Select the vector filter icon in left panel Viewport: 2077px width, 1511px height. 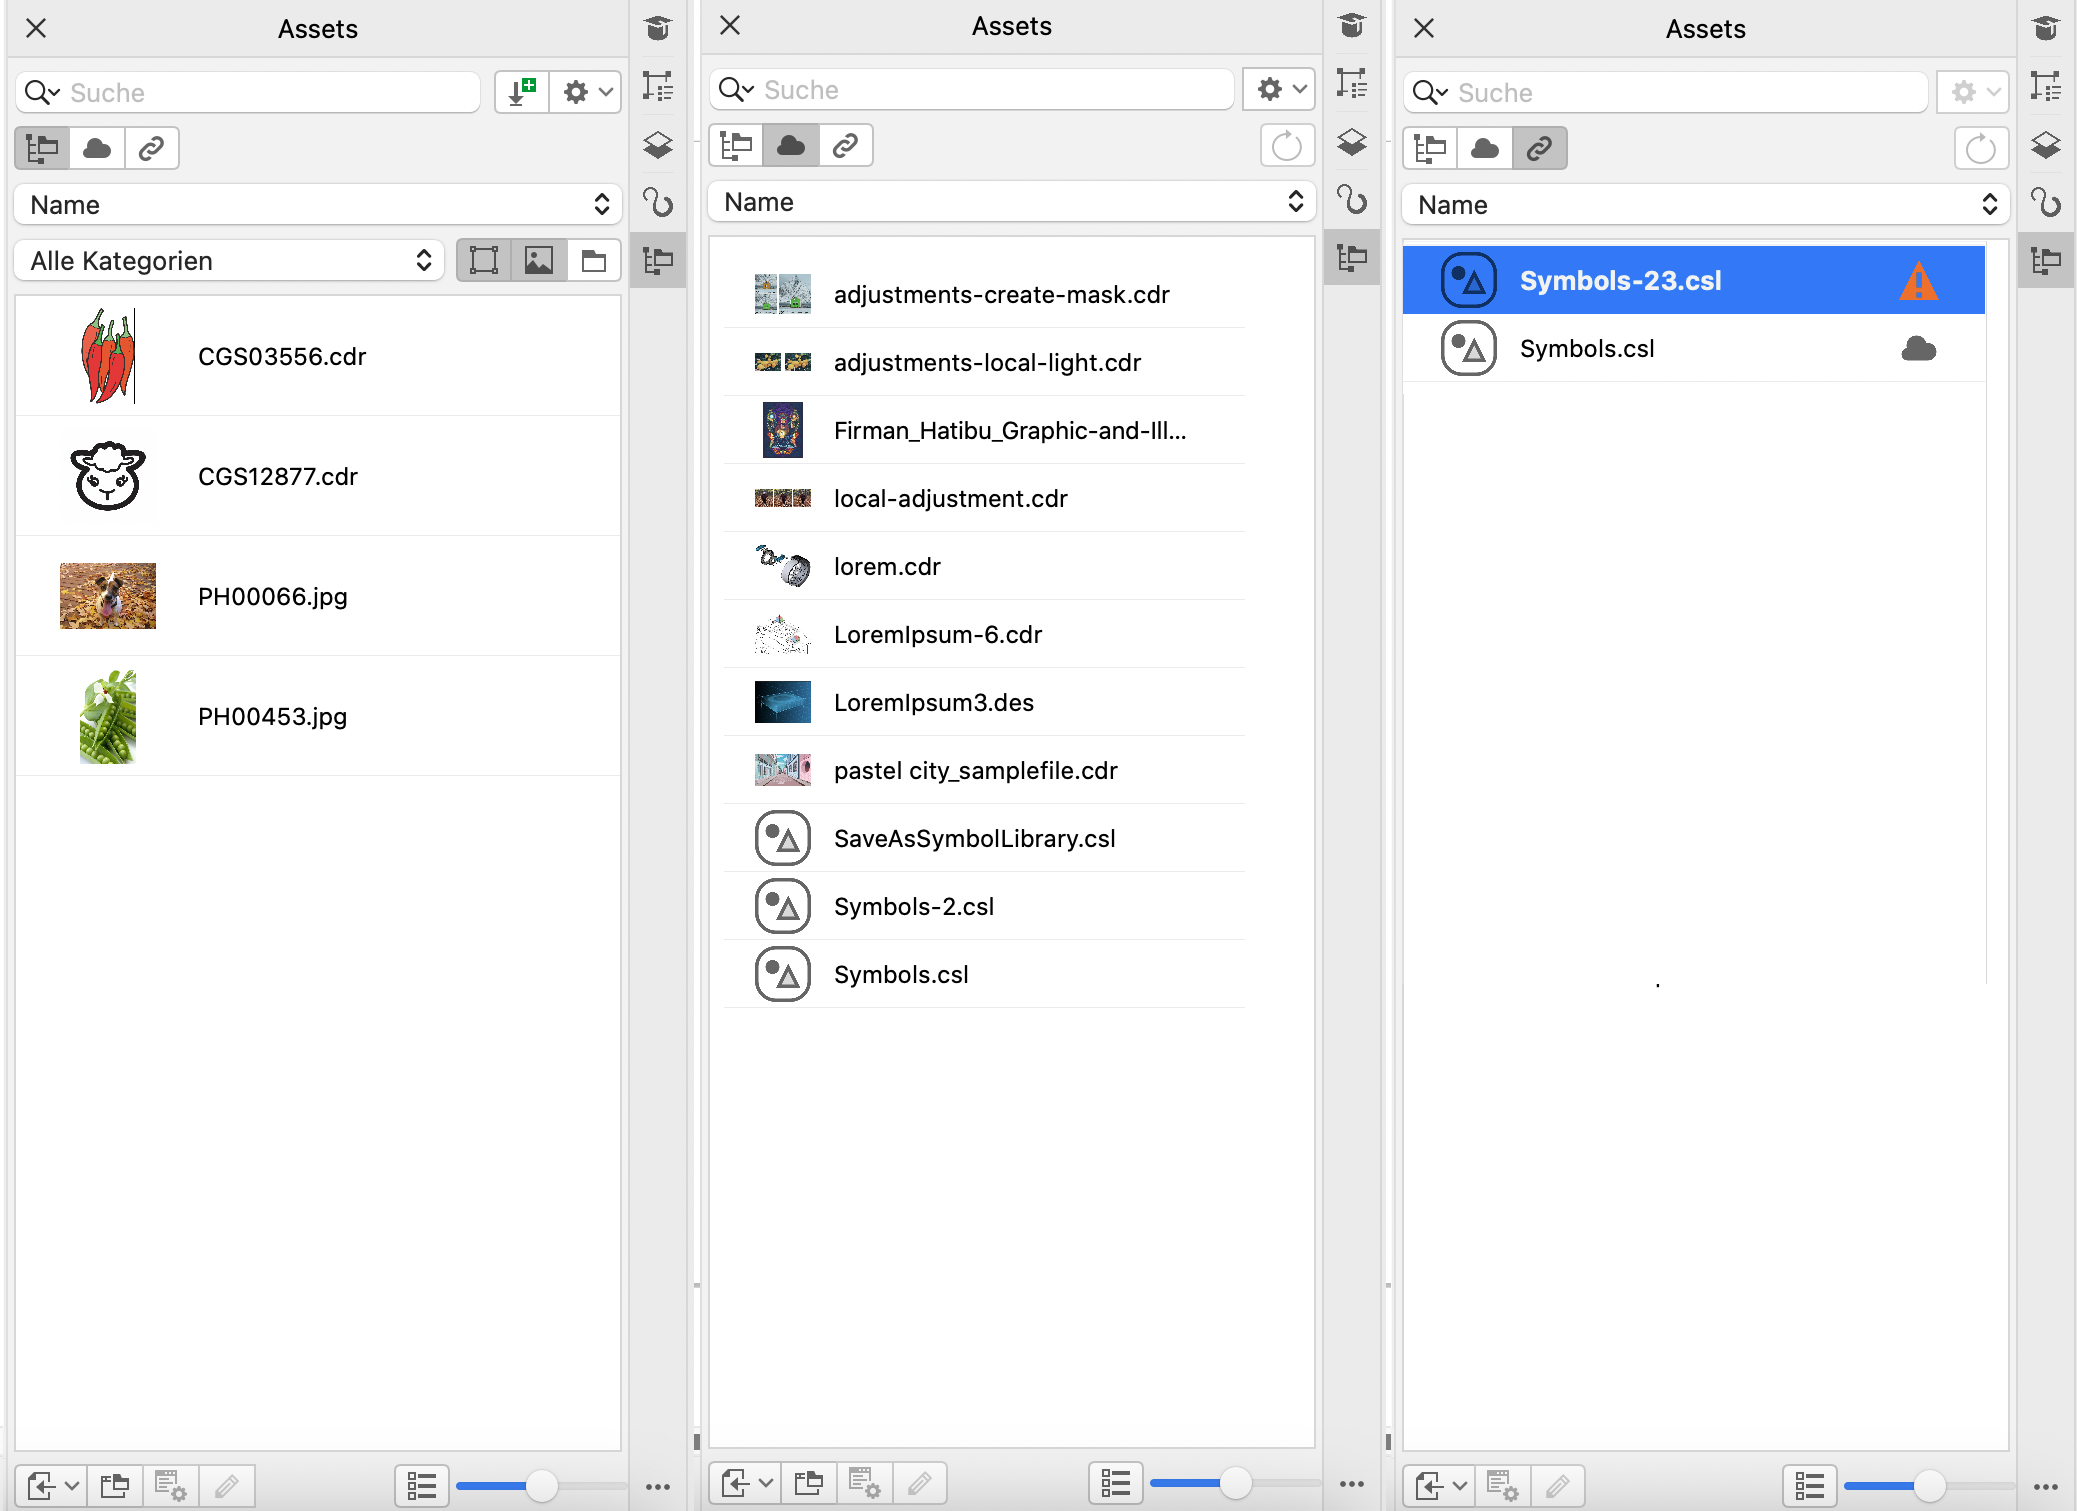[484, 261]
